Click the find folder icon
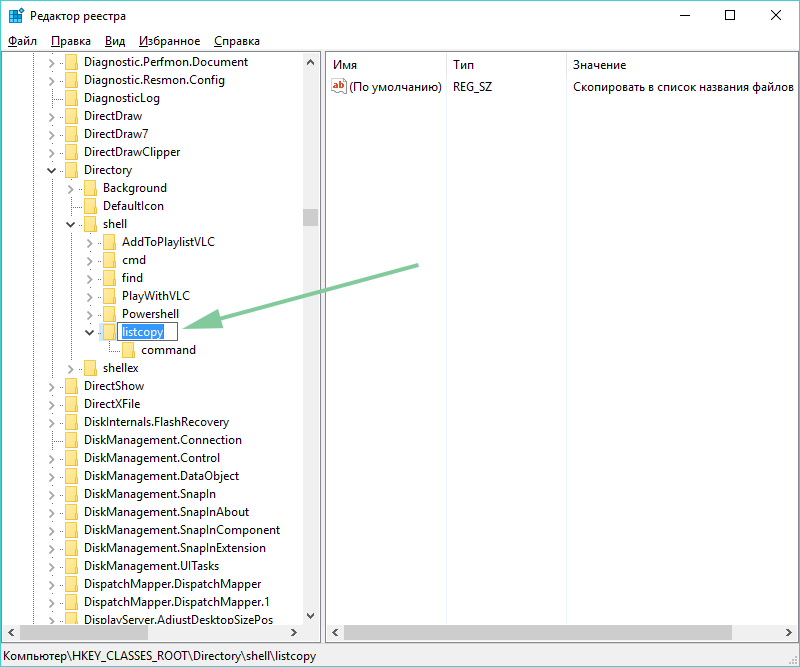 109,278
